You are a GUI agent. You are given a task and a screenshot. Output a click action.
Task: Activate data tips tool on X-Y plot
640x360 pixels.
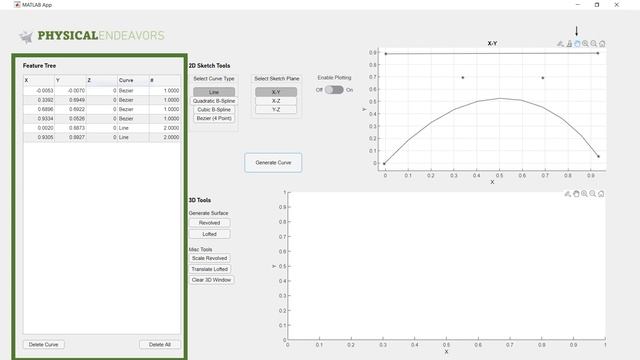coord(569,44)
